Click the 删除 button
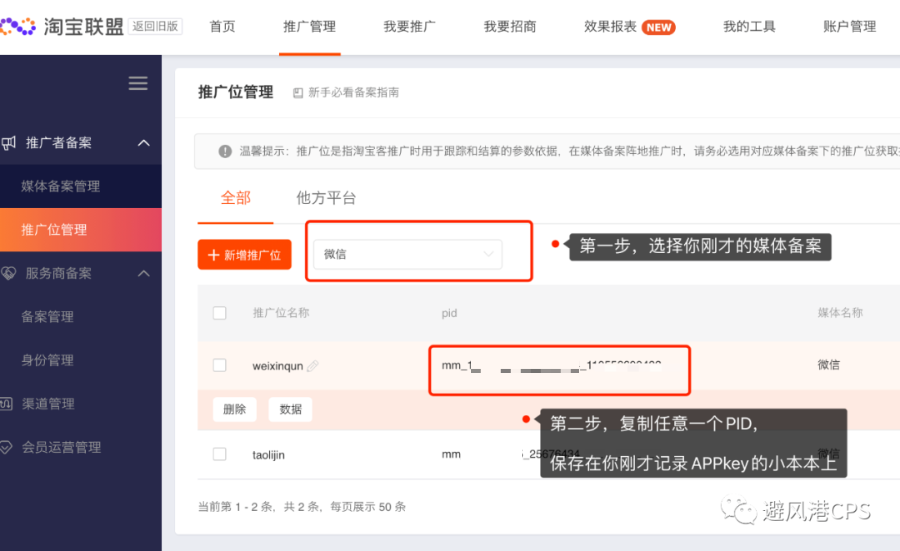Image resolution: width=900 pixels, height=551 pixels. pyautogui.click(x=234, y=409)
